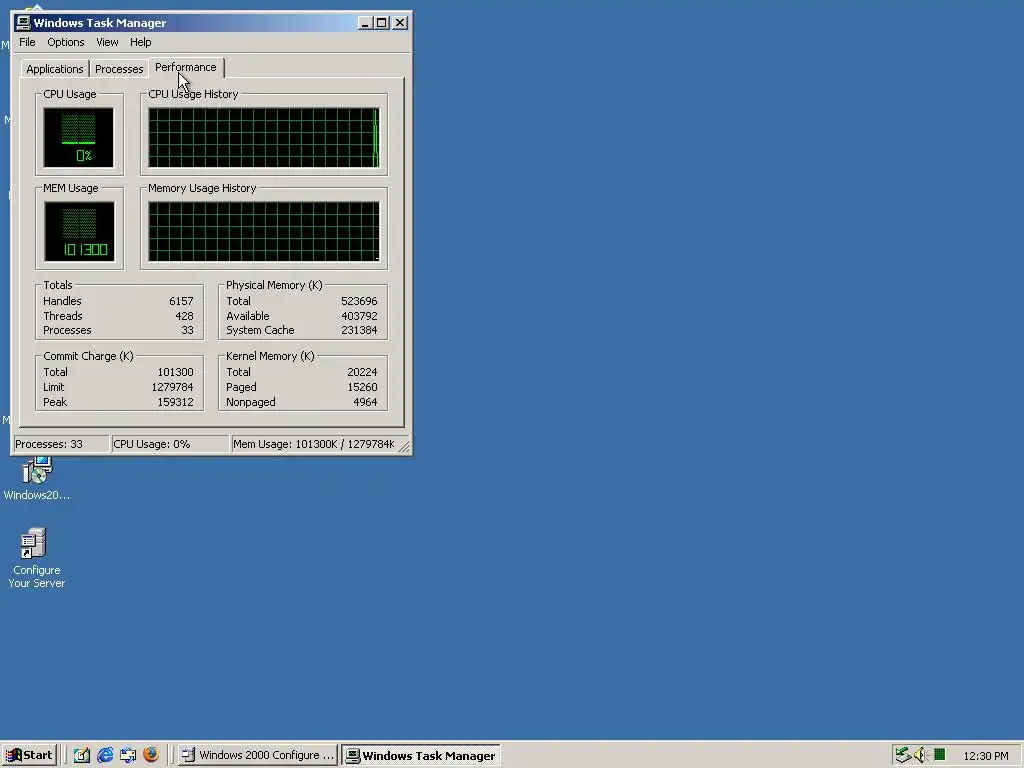
Task: Click the Windows Task Manager taskbar button
Action: point(421,755)
